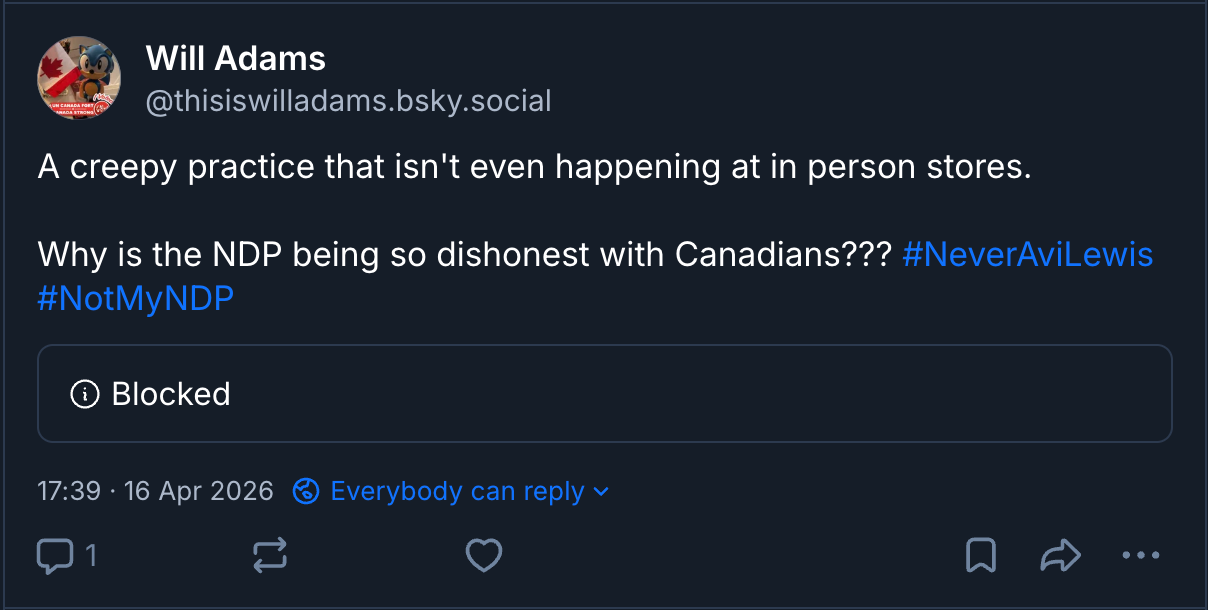Click the Will Adams display name
The image size is (1208, 610).
(x=236, y=58)
